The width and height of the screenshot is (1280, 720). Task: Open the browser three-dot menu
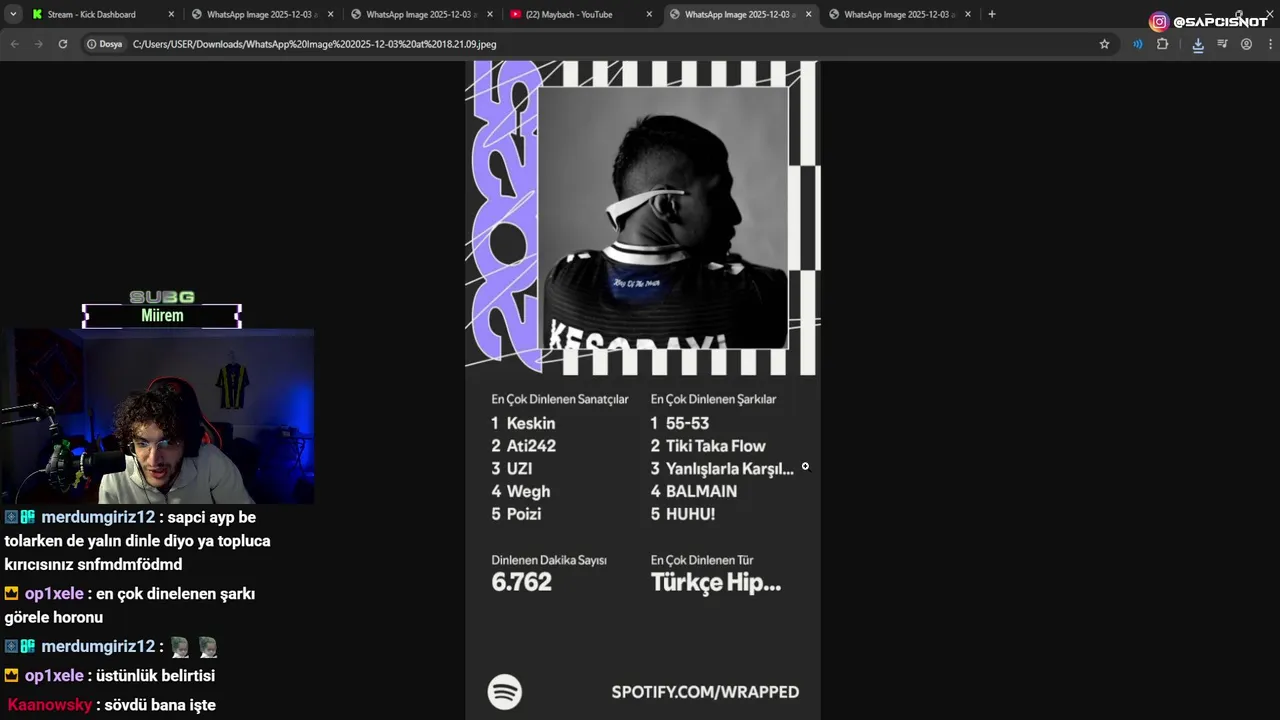point(1270,44)
